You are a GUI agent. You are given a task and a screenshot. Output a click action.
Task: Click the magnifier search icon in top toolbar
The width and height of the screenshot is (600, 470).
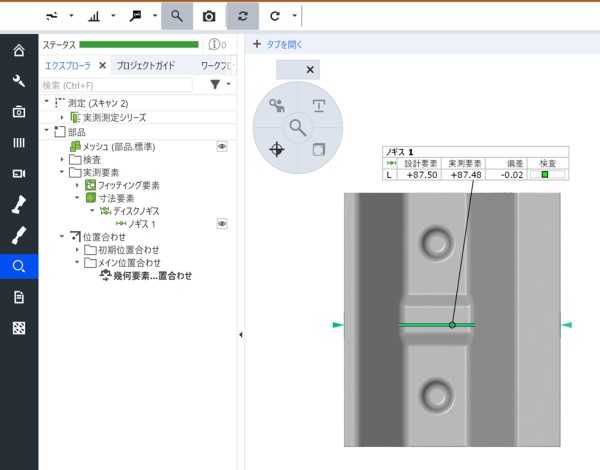pyautogui.click(x=177, y=16)
